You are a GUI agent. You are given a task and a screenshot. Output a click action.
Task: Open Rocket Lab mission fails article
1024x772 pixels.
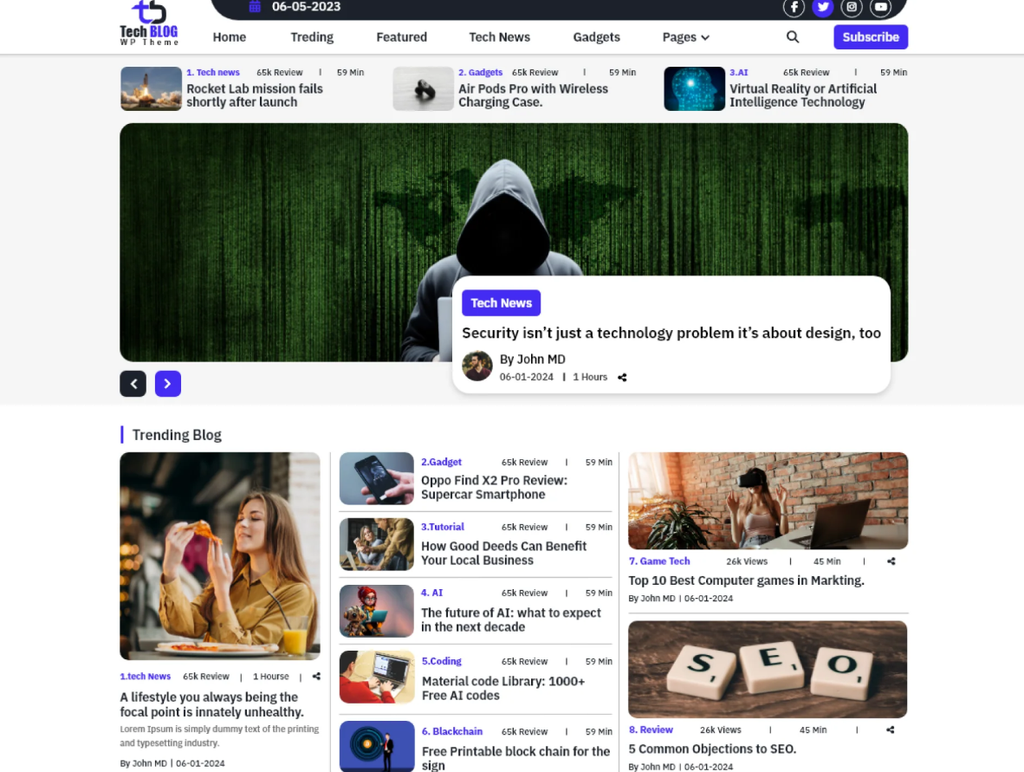tap(255, 95)
